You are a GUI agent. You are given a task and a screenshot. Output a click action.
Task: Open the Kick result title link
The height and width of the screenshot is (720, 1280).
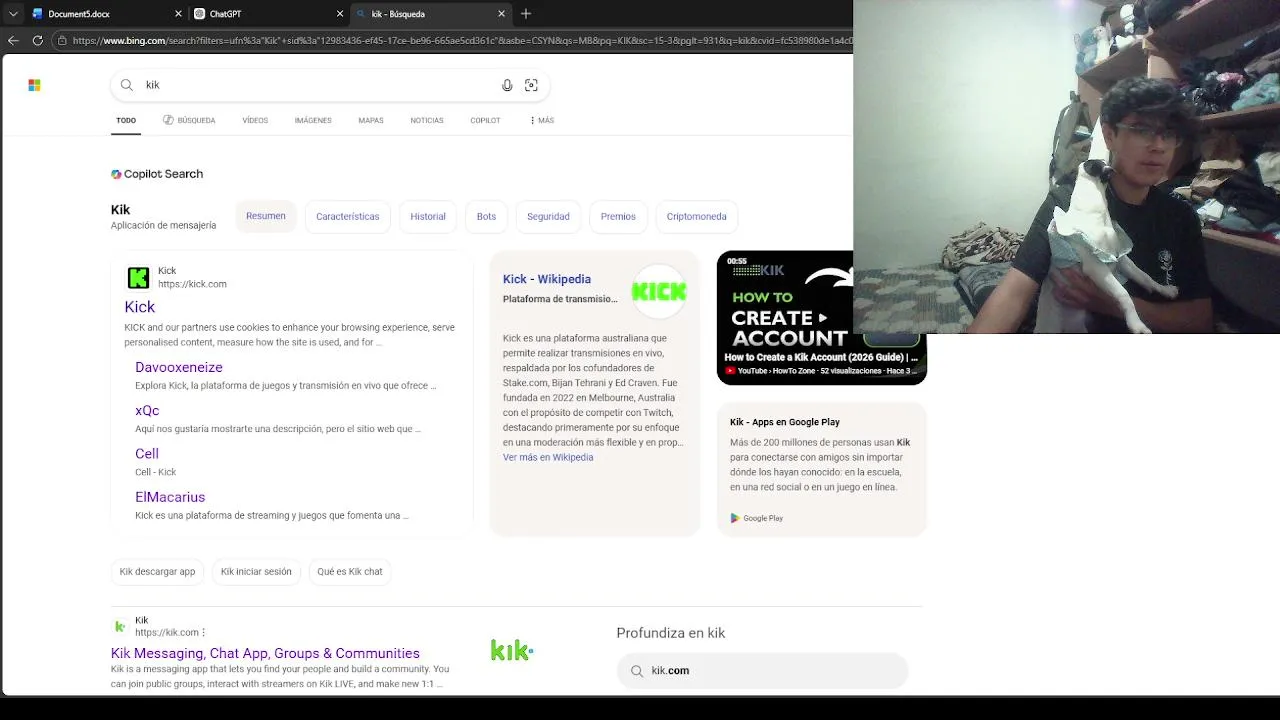[140, 307]
